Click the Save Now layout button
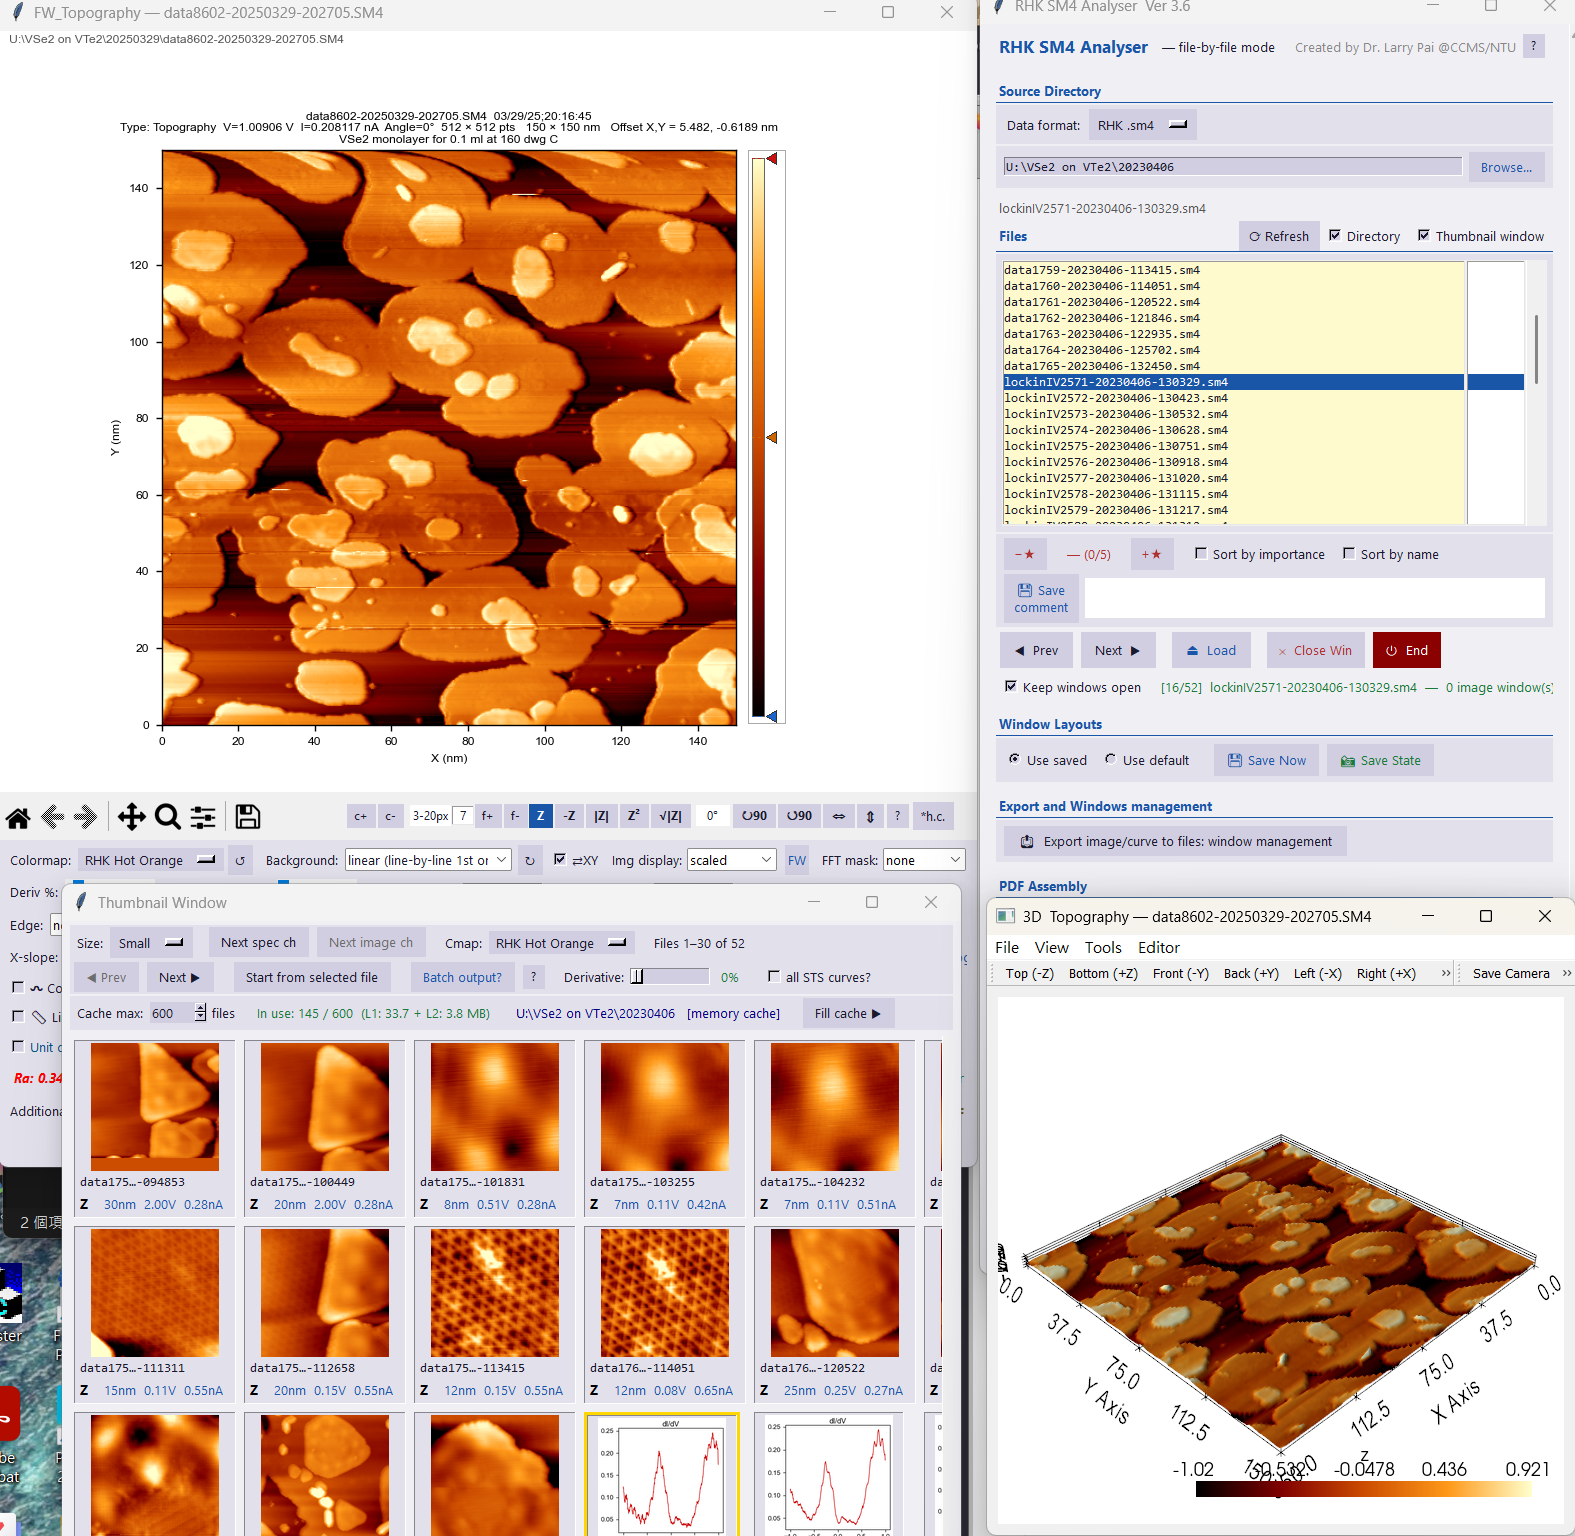Screen dimensions: 1575x1536 [x=1267, y=760]
